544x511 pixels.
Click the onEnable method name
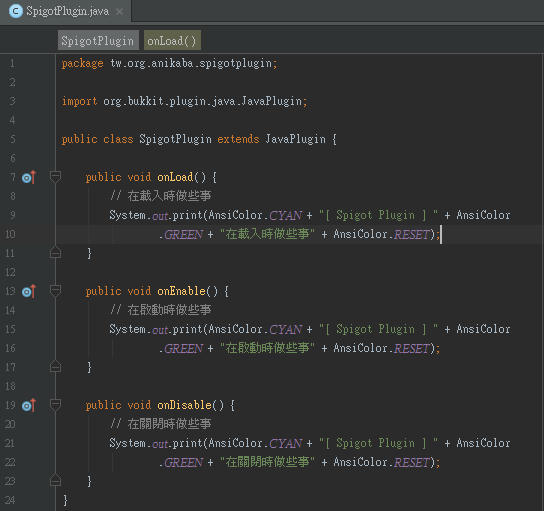(x=181, y=291)
